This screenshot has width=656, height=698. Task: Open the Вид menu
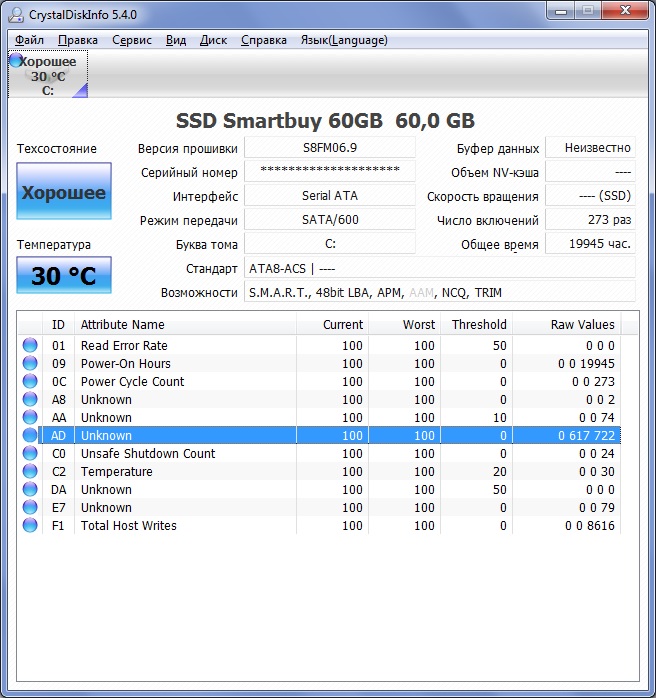(176, 40)
